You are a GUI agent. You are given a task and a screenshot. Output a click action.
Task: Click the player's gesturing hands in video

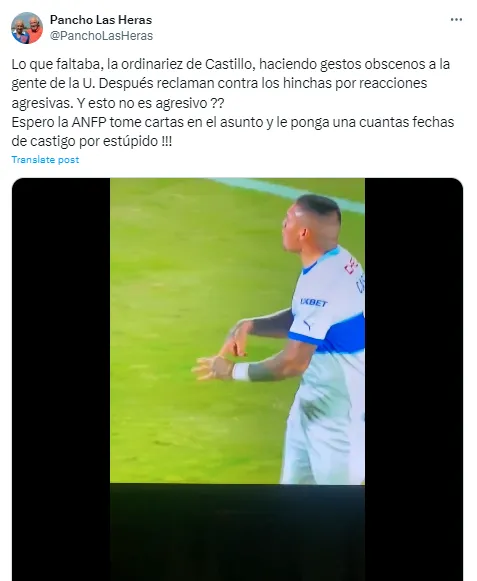[219, 352]
